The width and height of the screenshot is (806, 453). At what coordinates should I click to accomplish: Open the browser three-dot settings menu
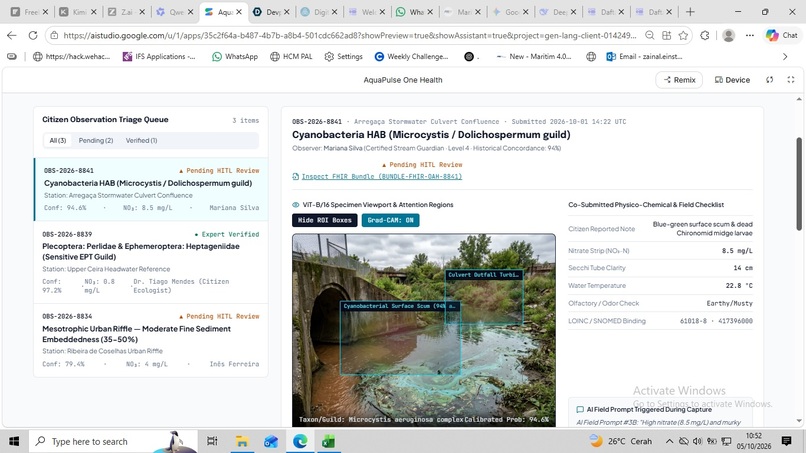pos(750,35)
